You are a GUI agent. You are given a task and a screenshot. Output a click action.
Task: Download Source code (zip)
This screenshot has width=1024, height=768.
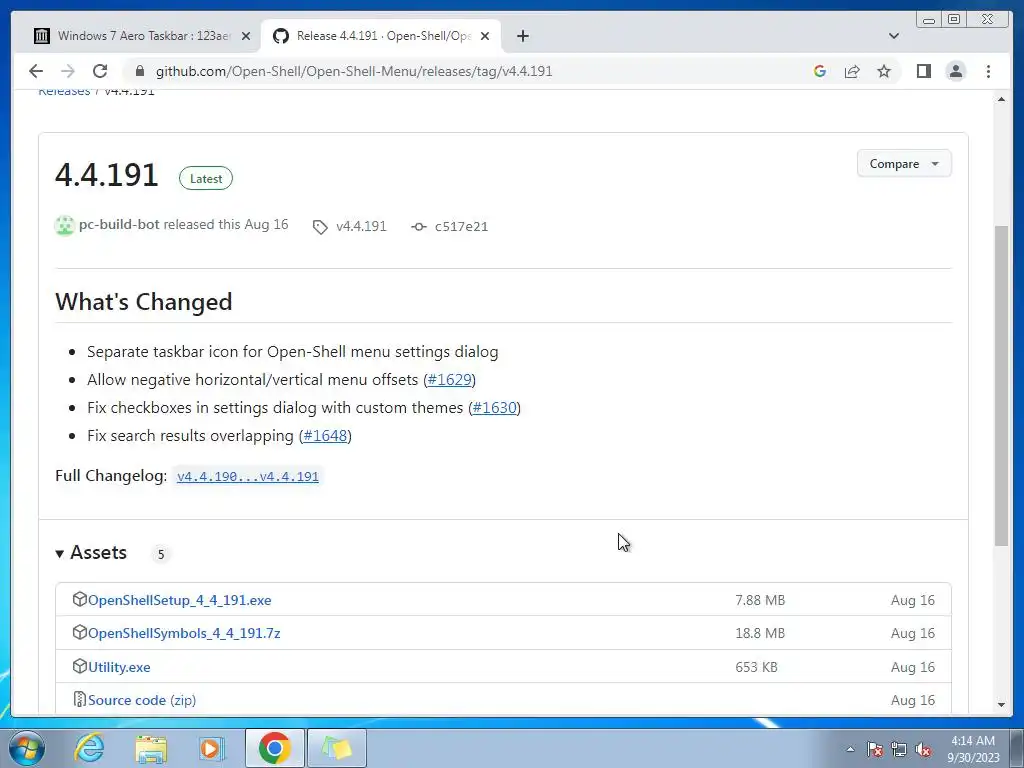[x=142, y=700]
